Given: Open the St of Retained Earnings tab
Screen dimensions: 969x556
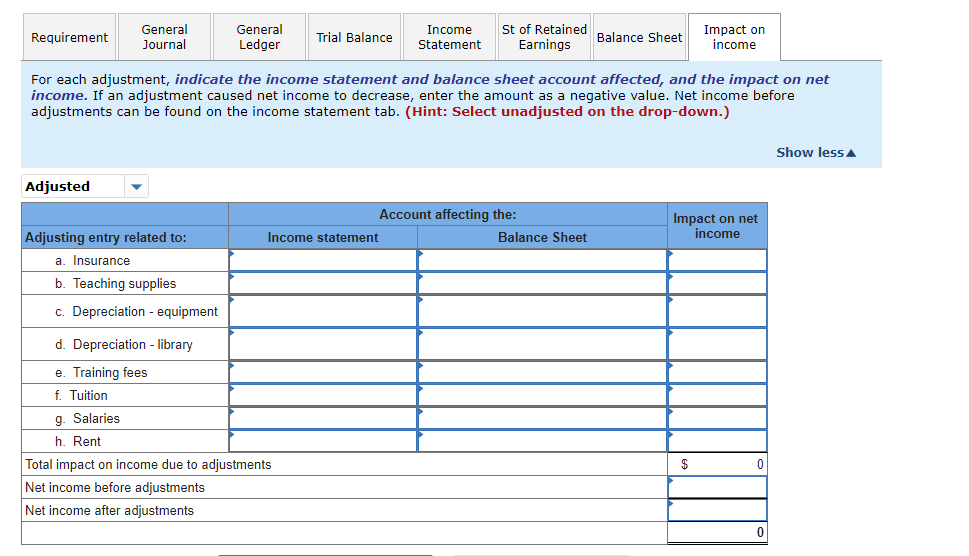Looking at the screenshot, I should [x=544, y=37].
